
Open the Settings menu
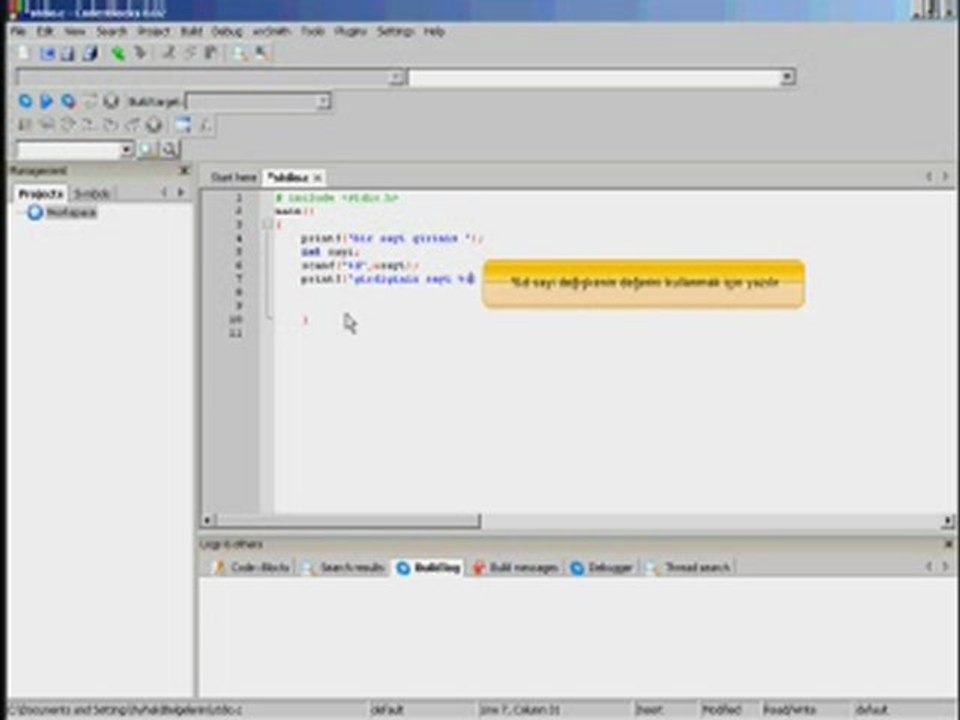coord(395,31)
